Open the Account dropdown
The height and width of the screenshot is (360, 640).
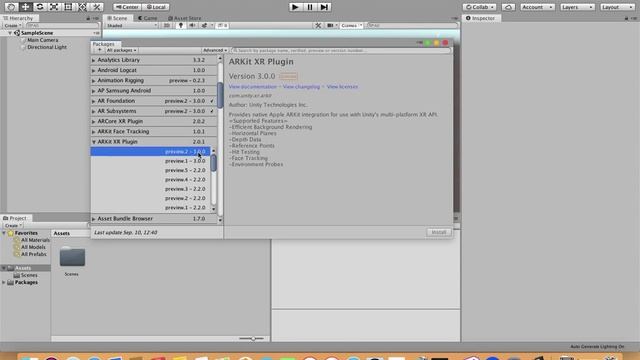(537, 7)
